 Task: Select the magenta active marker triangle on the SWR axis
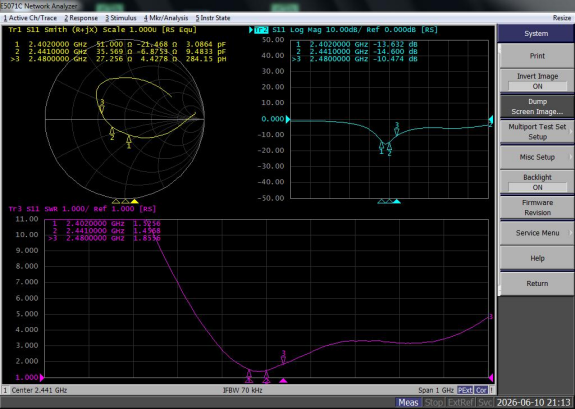pos(283,381)
